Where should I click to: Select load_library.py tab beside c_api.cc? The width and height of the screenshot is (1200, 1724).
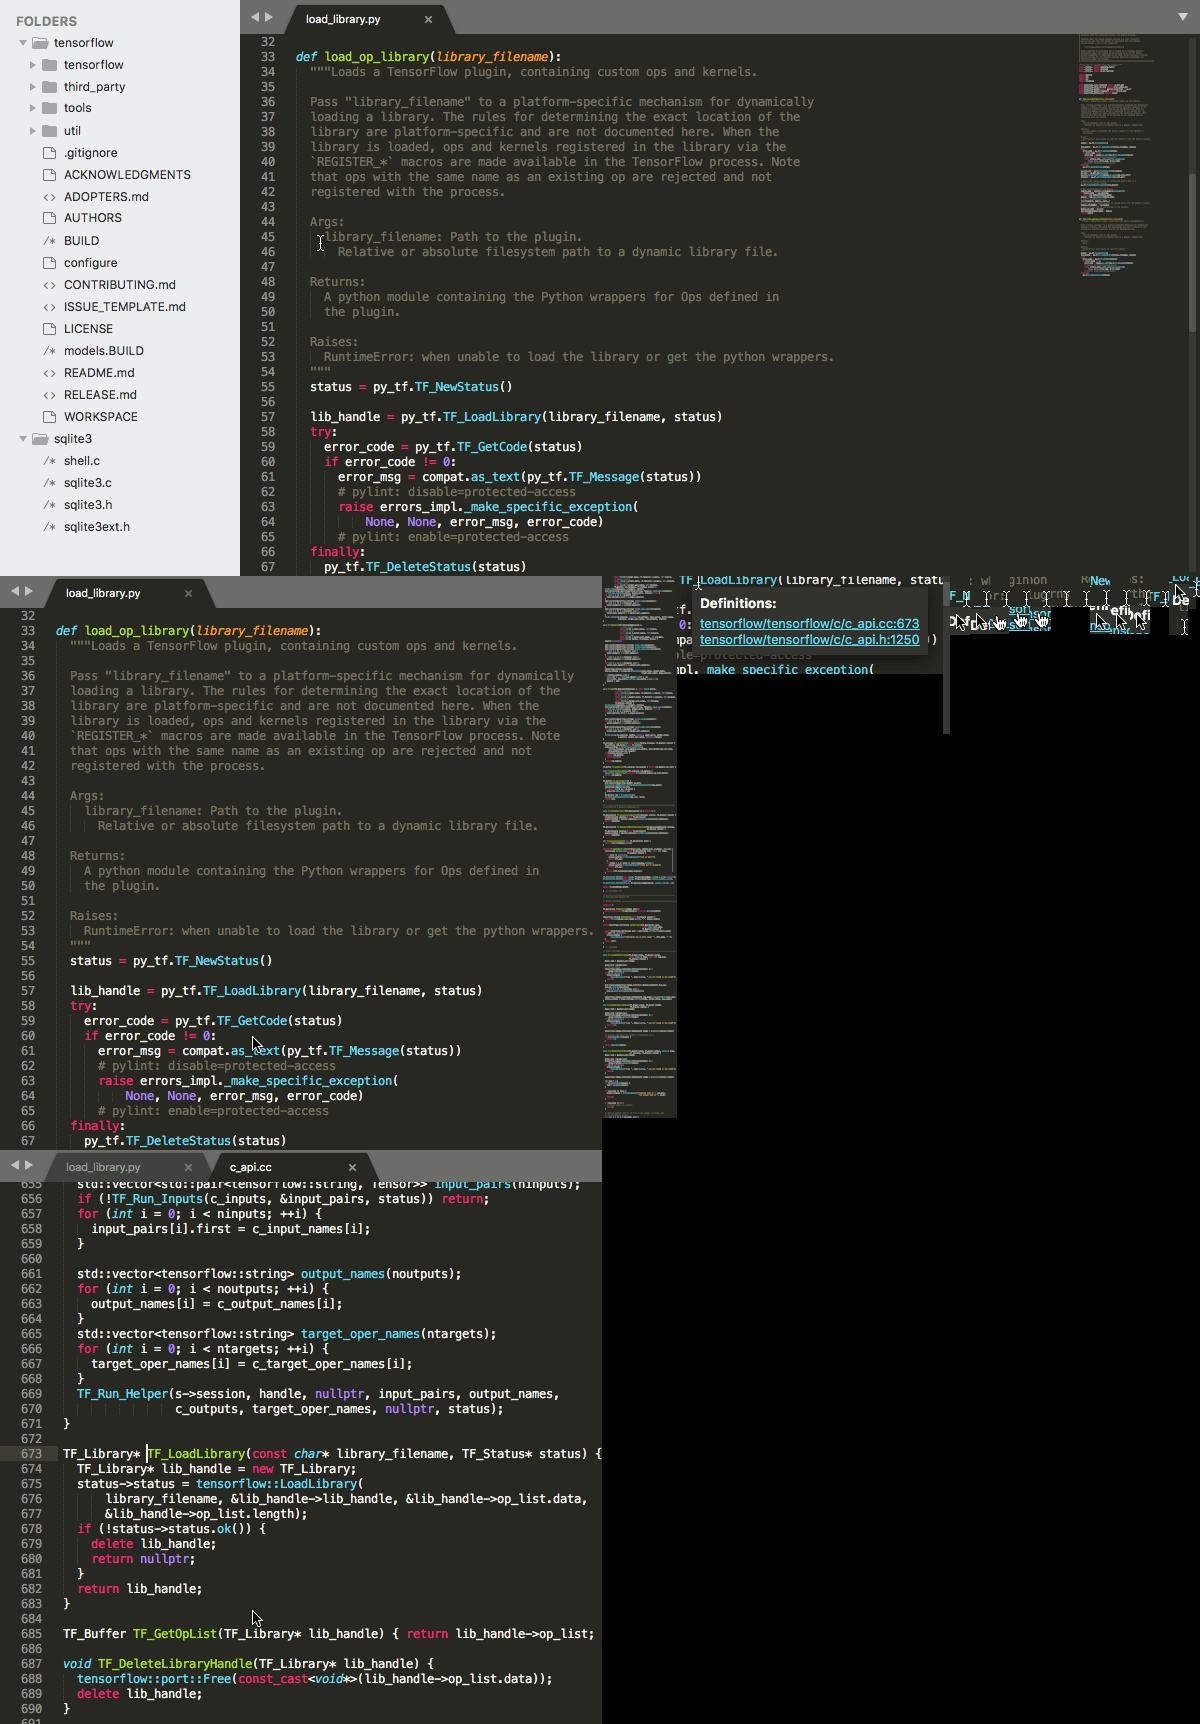[103, 1167]
